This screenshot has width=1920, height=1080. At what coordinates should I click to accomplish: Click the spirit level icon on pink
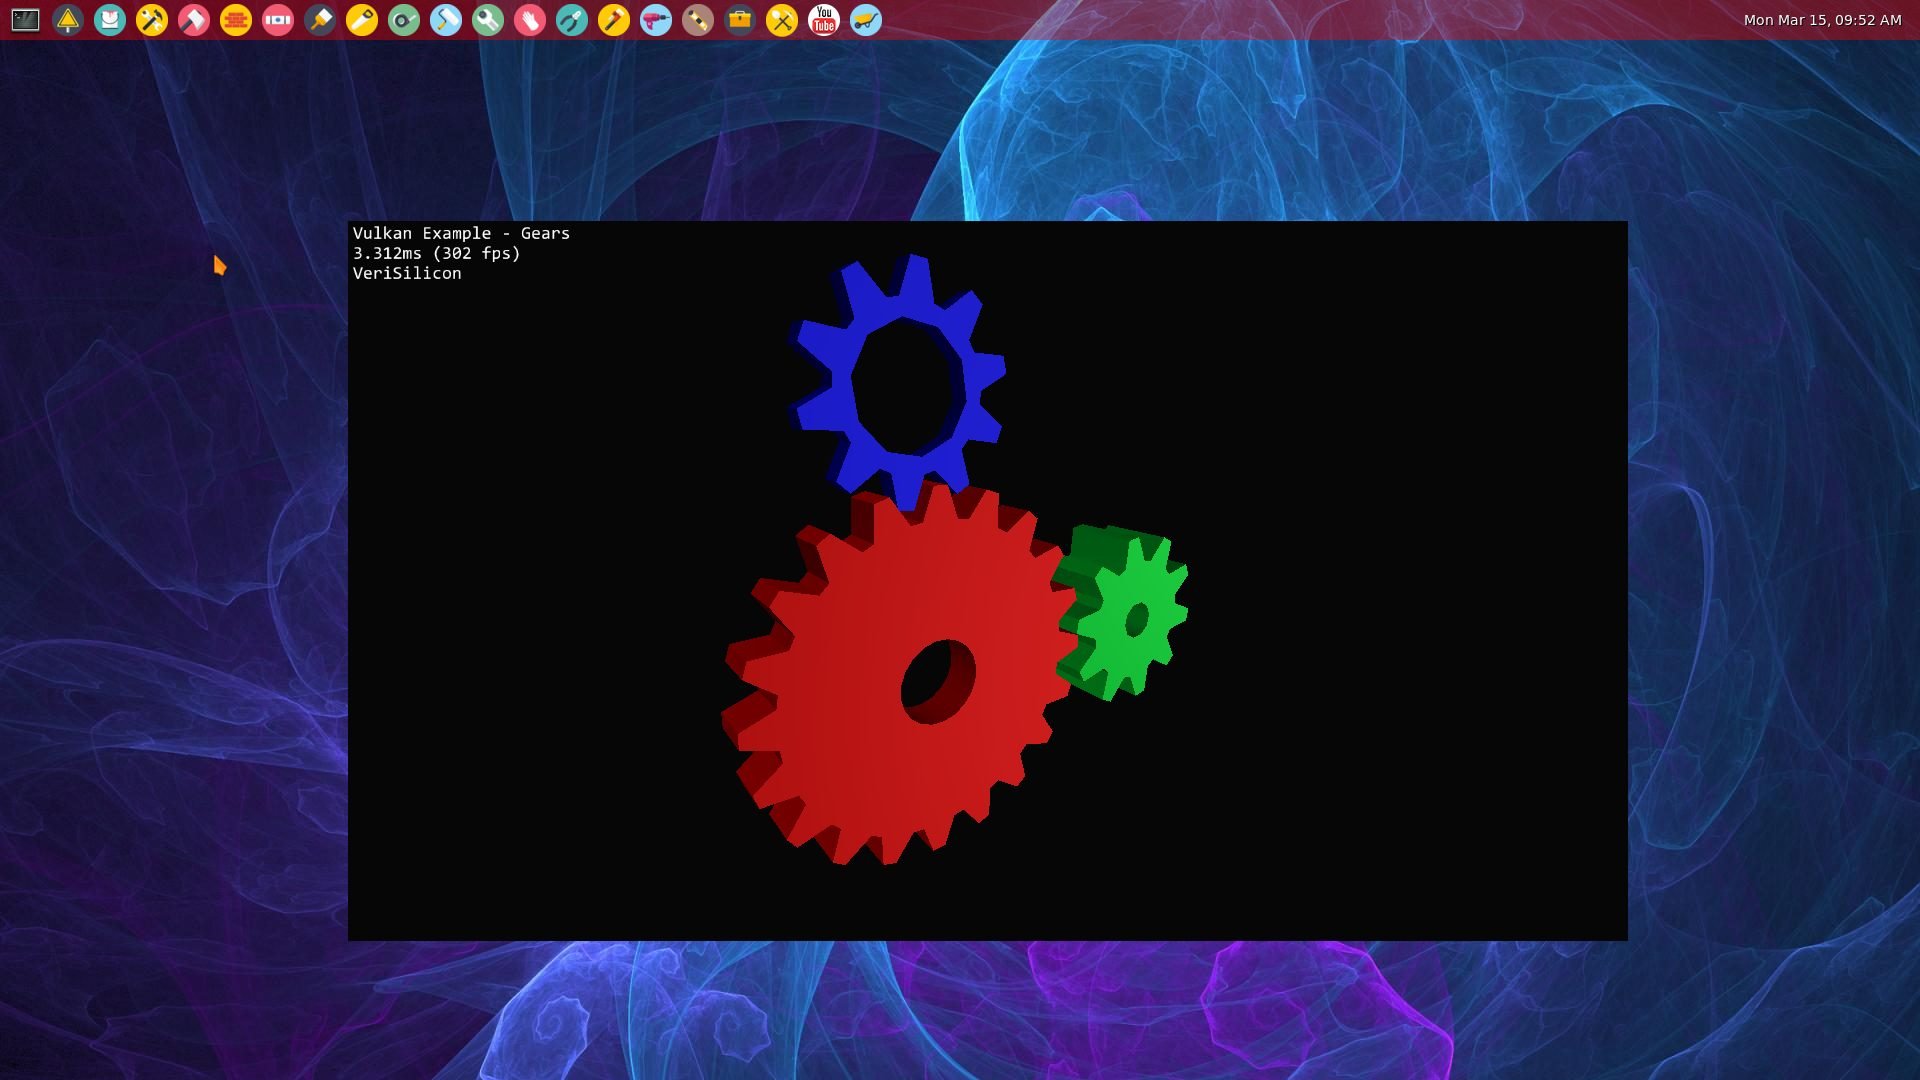pyautogui.click(x=278, y=20)
